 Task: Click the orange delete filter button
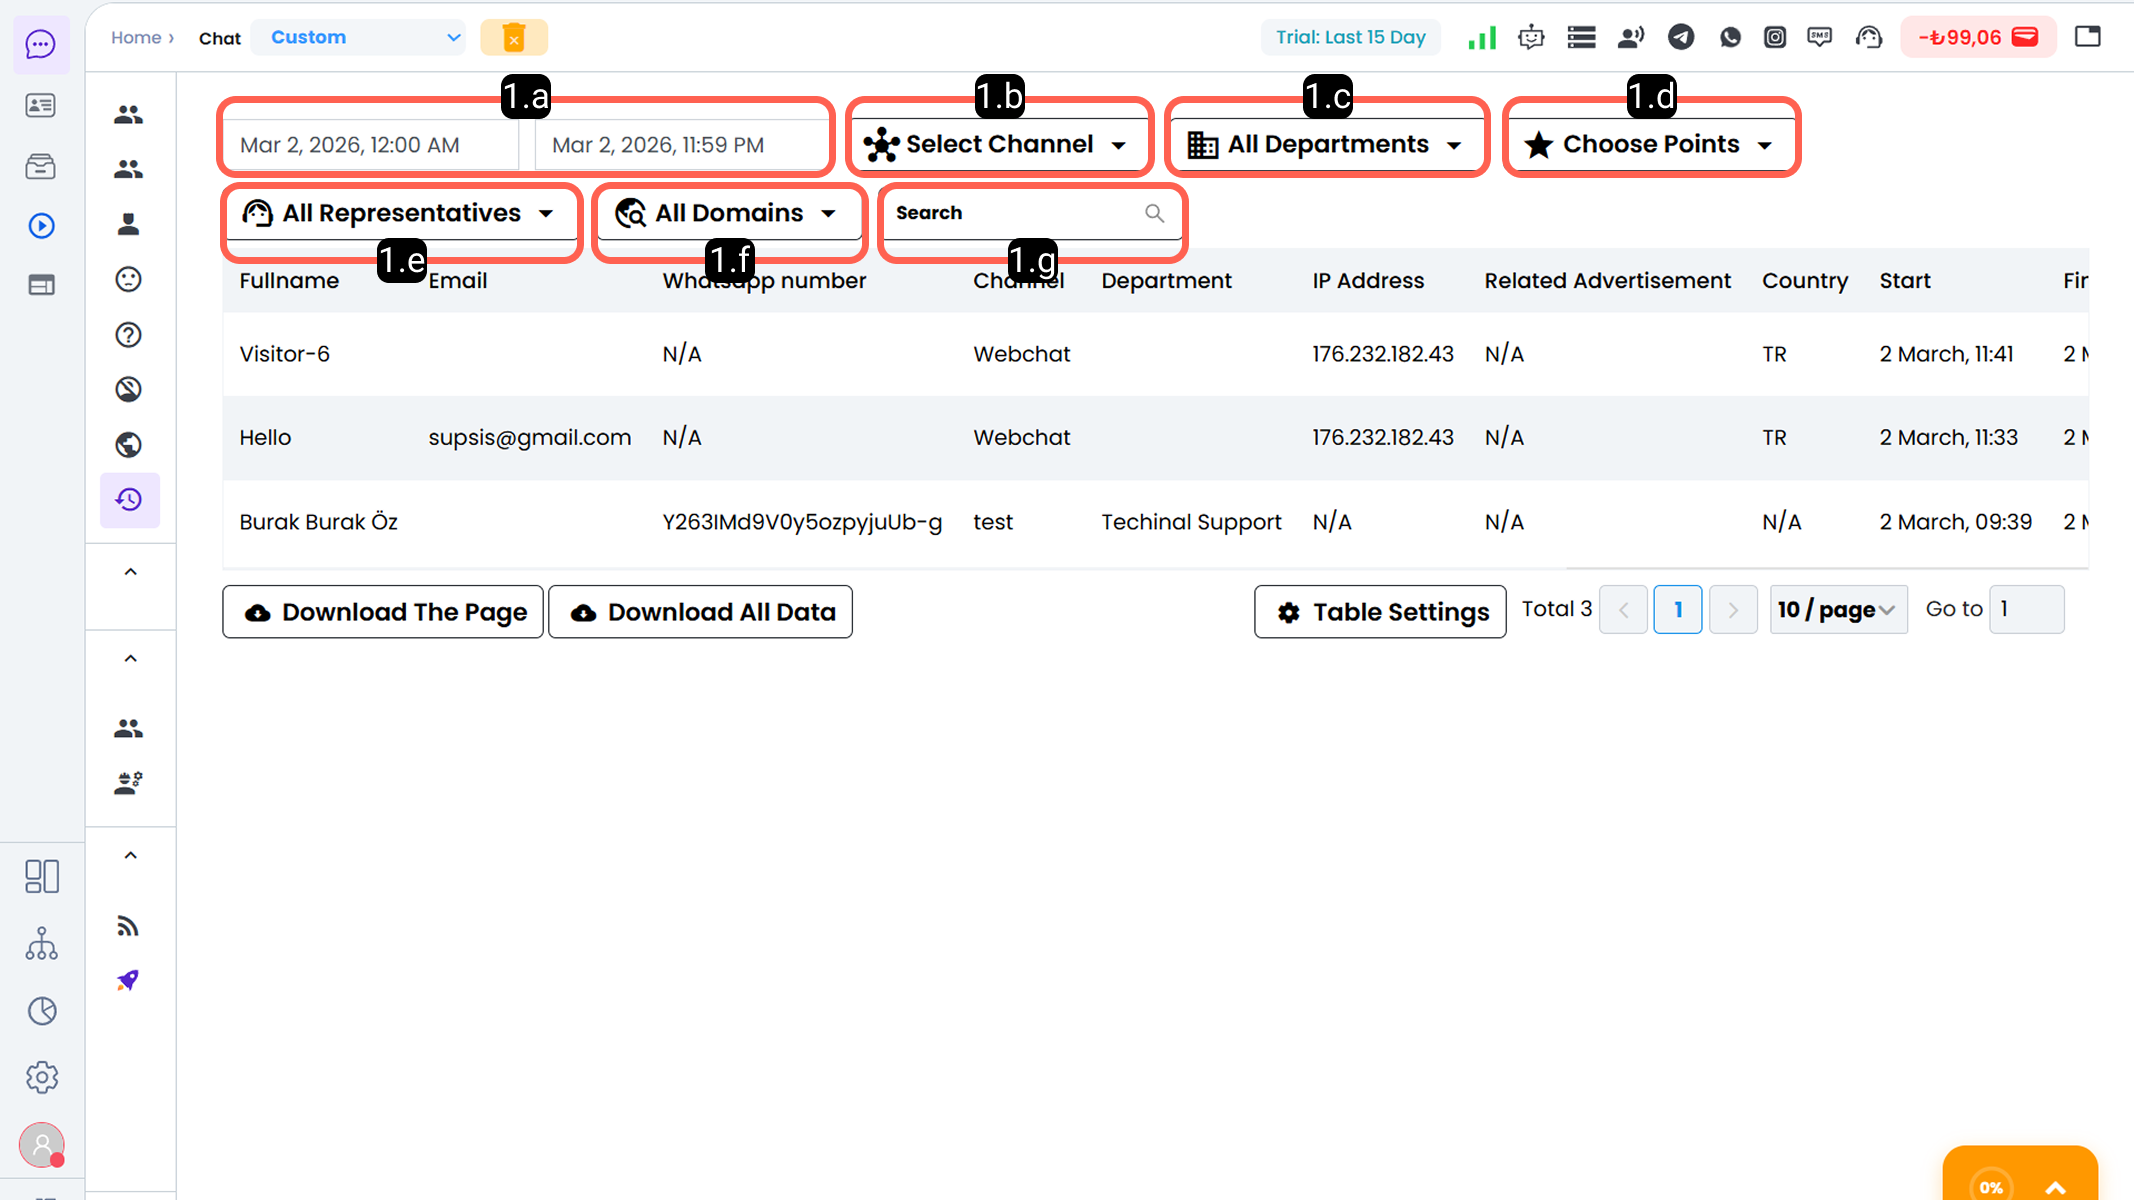[x=514, y=38]
